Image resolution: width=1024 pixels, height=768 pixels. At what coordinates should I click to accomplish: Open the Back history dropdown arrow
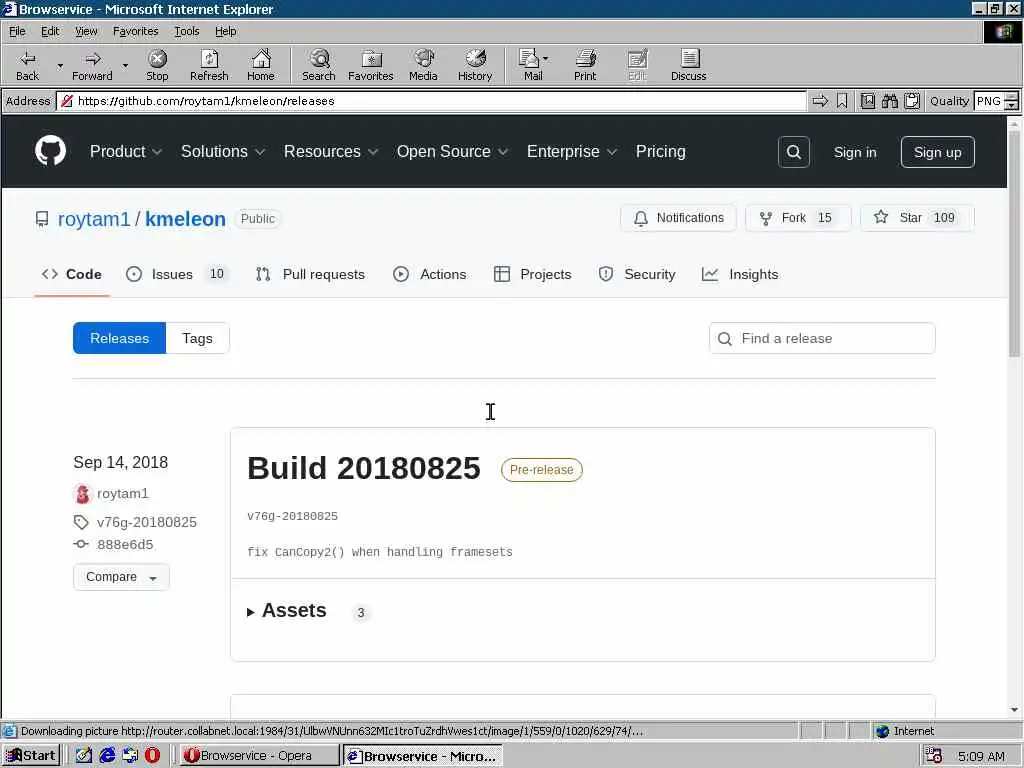tap(60, 65)
